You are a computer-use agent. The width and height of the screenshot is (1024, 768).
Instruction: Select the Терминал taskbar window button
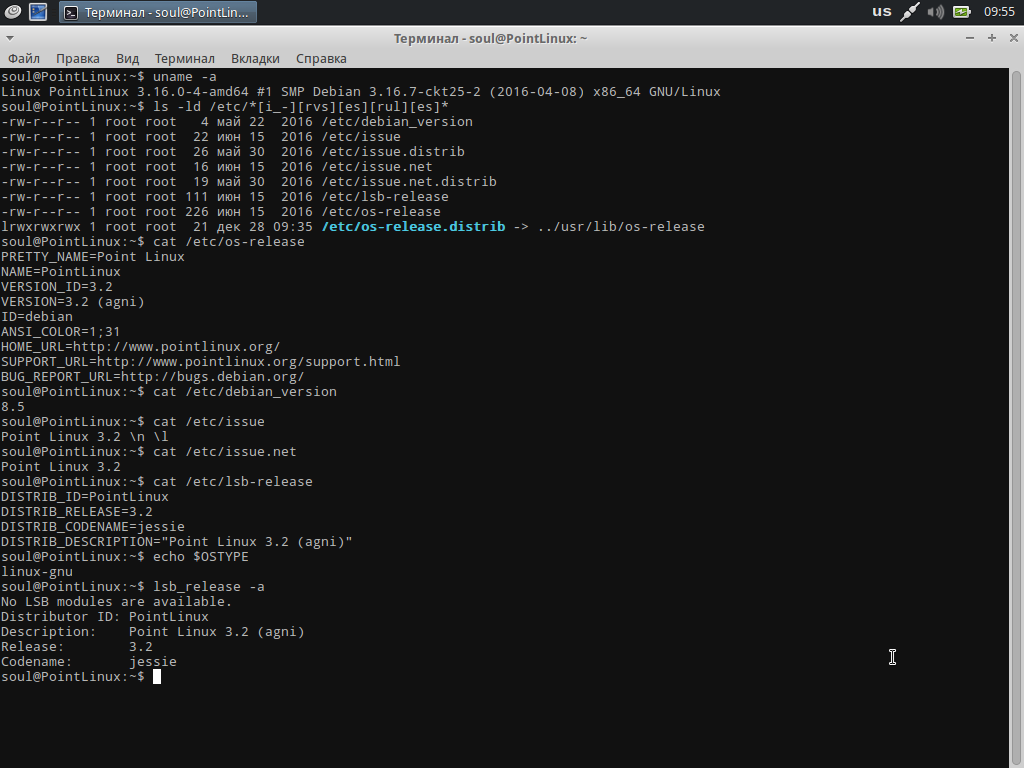coord(157,12)
